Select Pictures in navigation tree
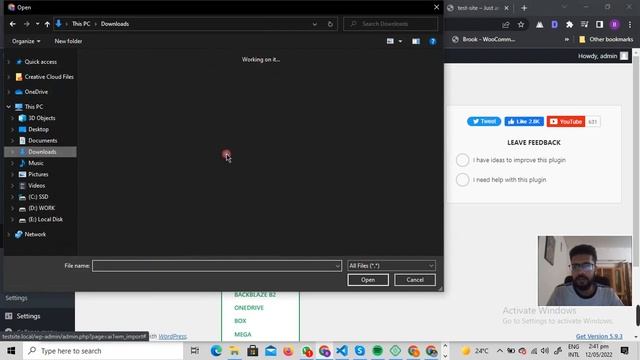The width and height of the screenshot is (640, 360). point(38,174)
